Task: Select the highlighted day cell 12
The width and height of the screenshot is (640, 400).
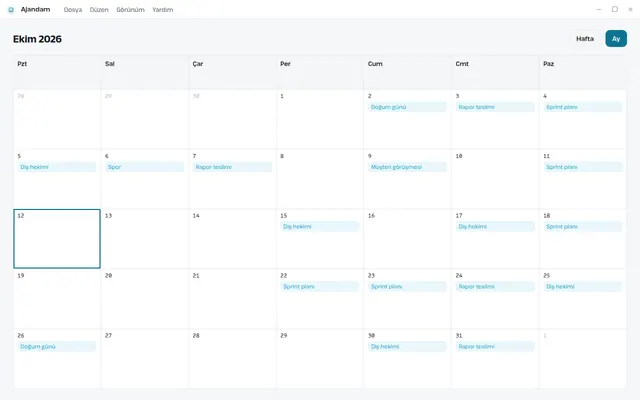Action: (57, 239)
